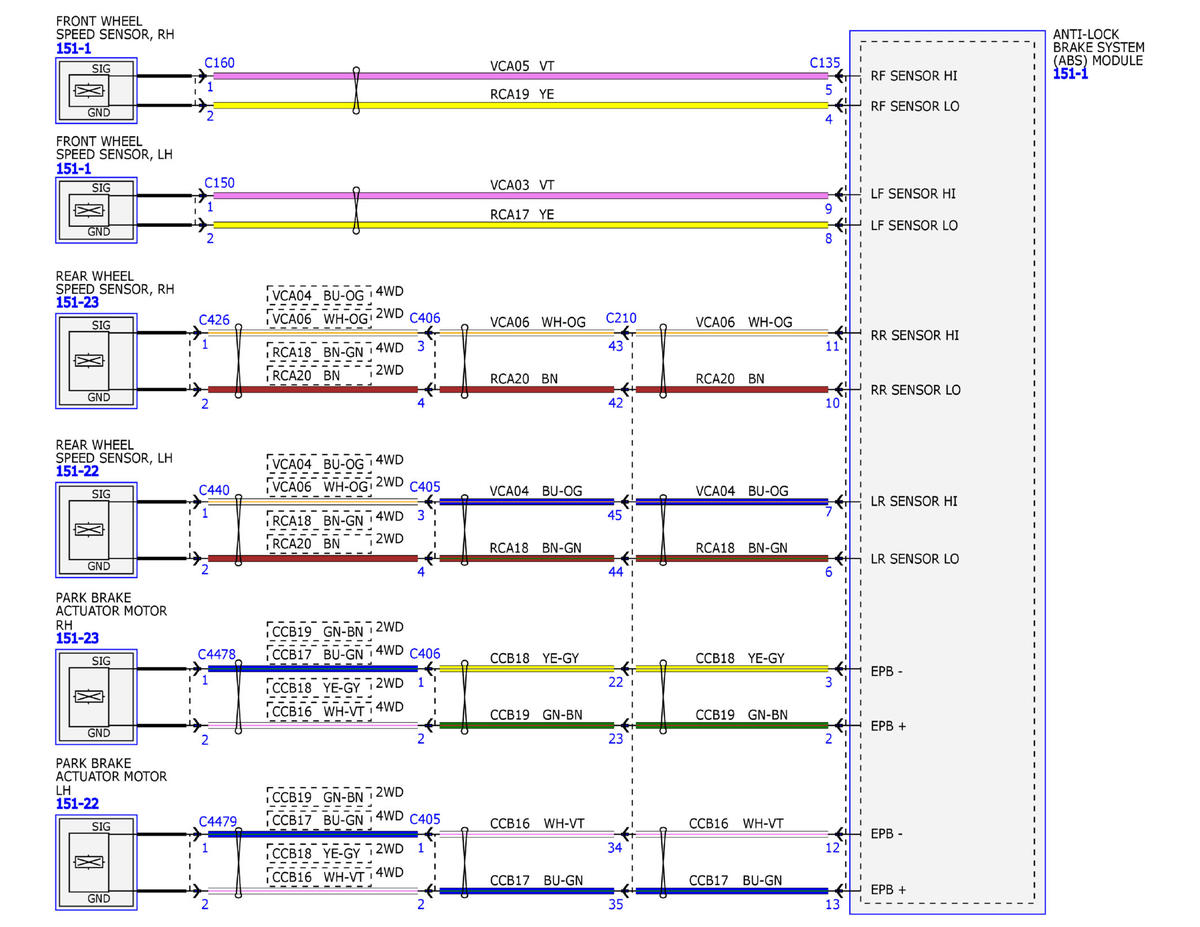Viewport: 1200px width, 927px height.
Task: Click the RR SENSOR HI terminal label
Action: [x=914, y=335]
